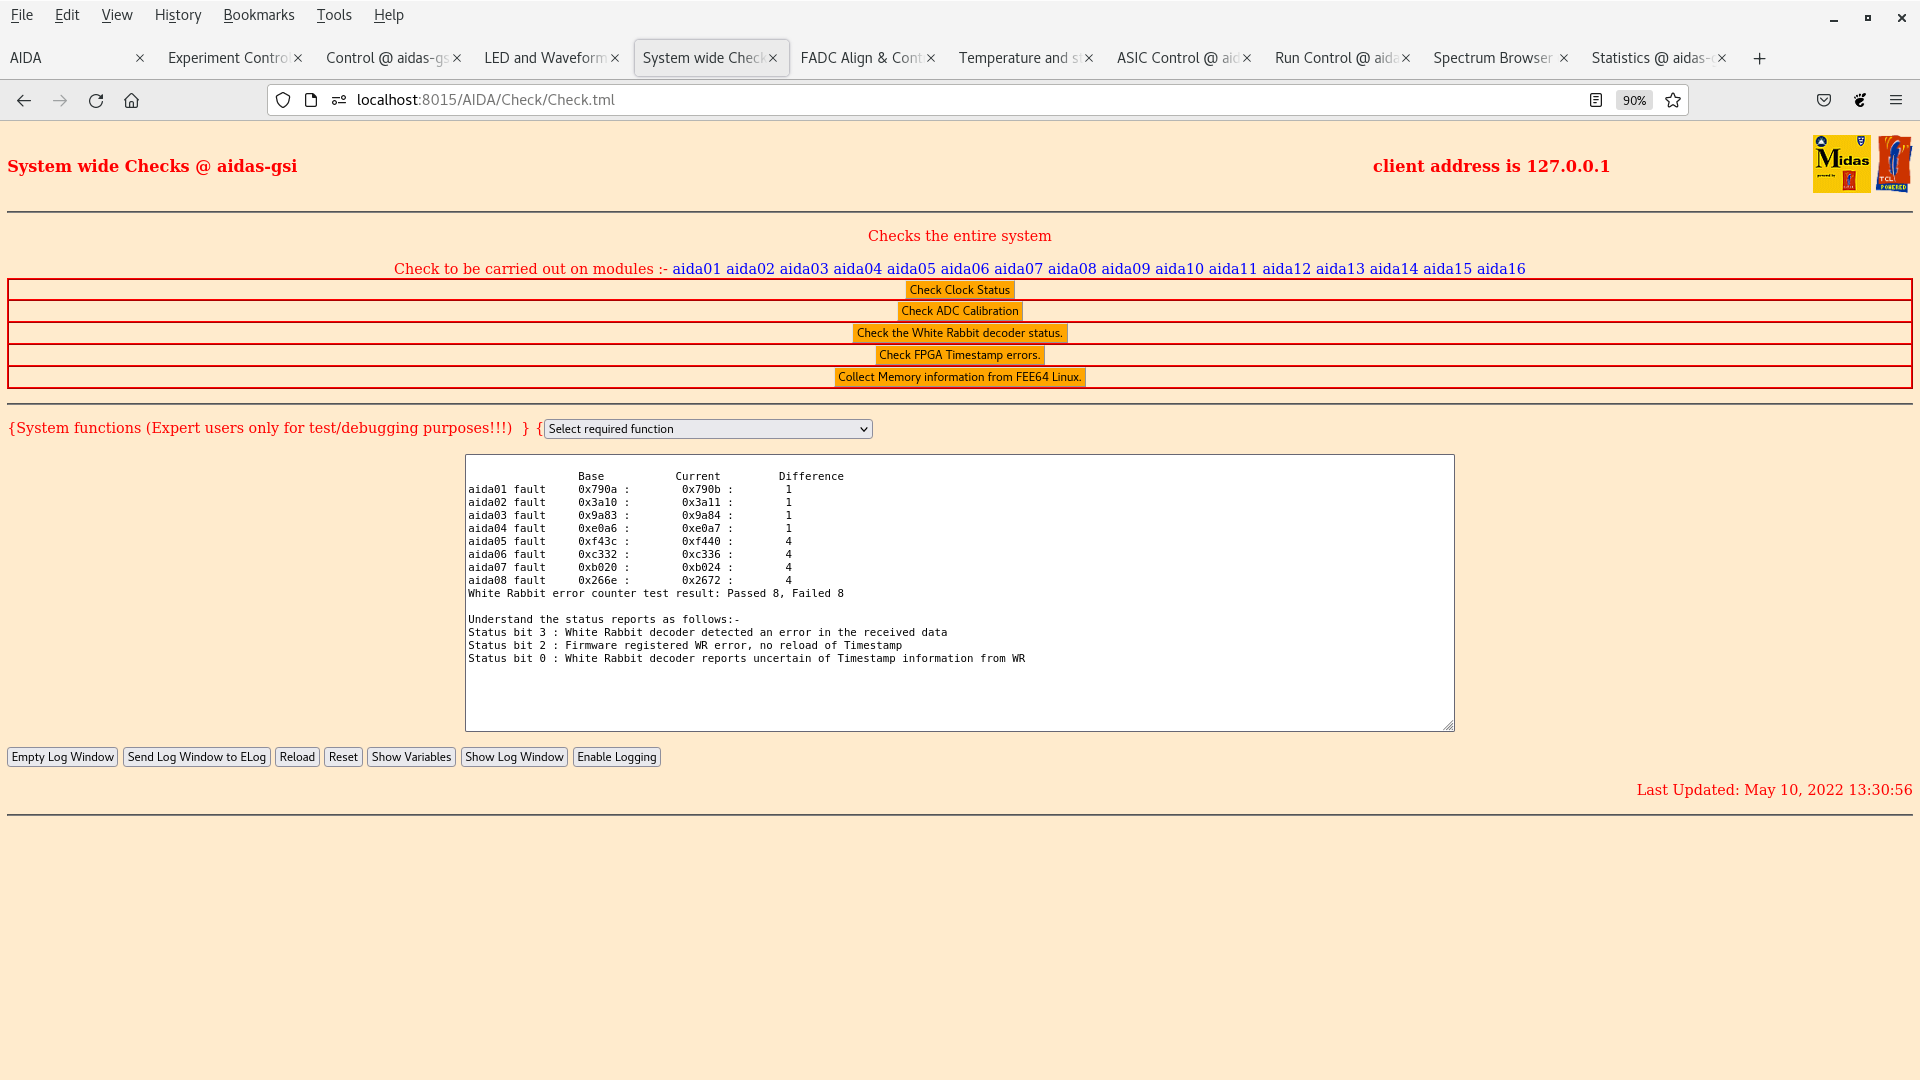This screenshot has height=1080, width=1920.
Task: Switch to the Spectrum Browser tab
Action: coord(1492,58)
